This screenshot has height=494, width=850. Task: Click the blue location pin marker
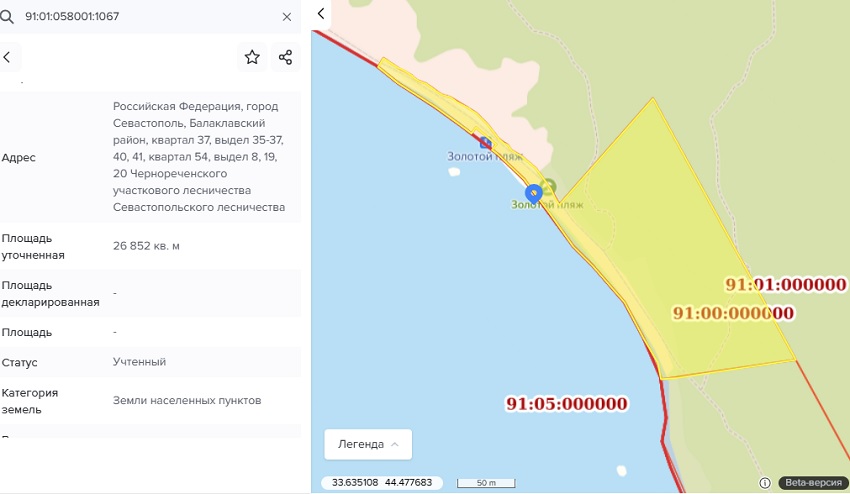click(x=533, y=194)
